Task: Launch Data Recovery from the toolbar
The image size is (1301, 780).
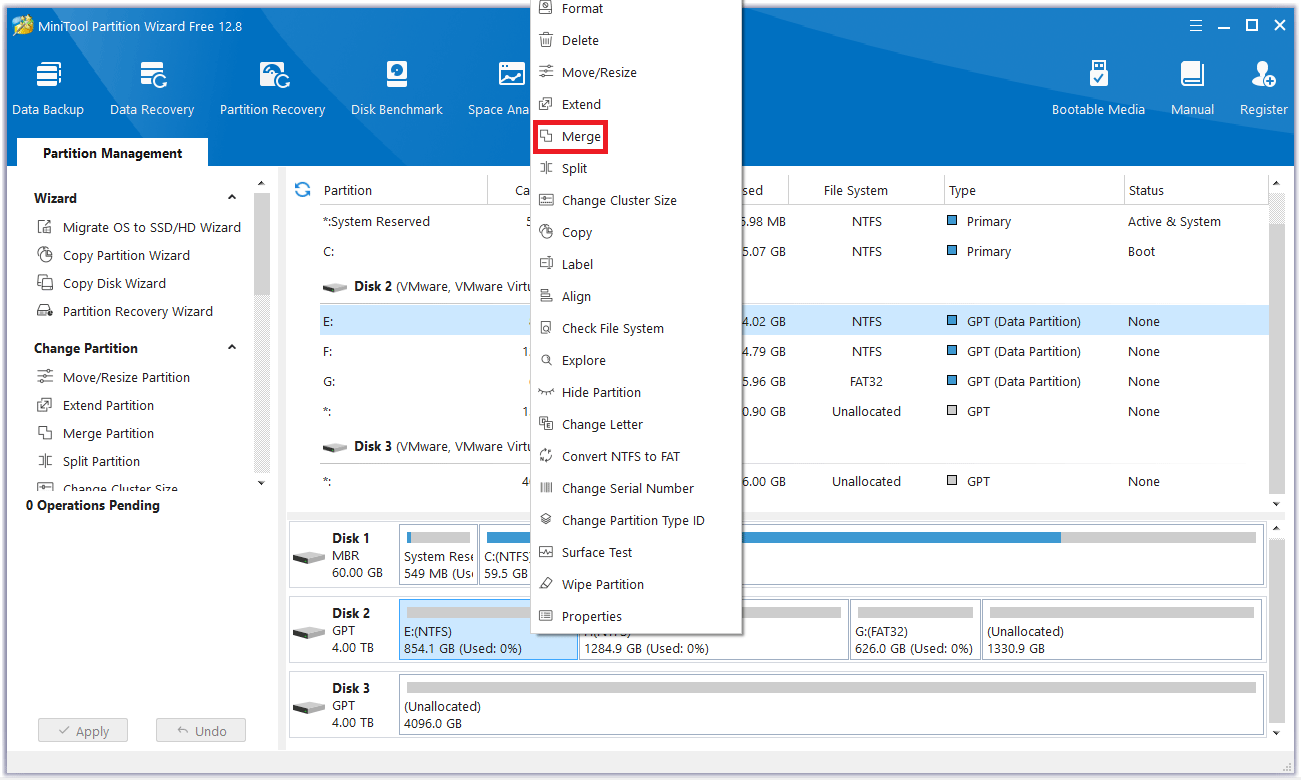Action: [x=152, y=88]
